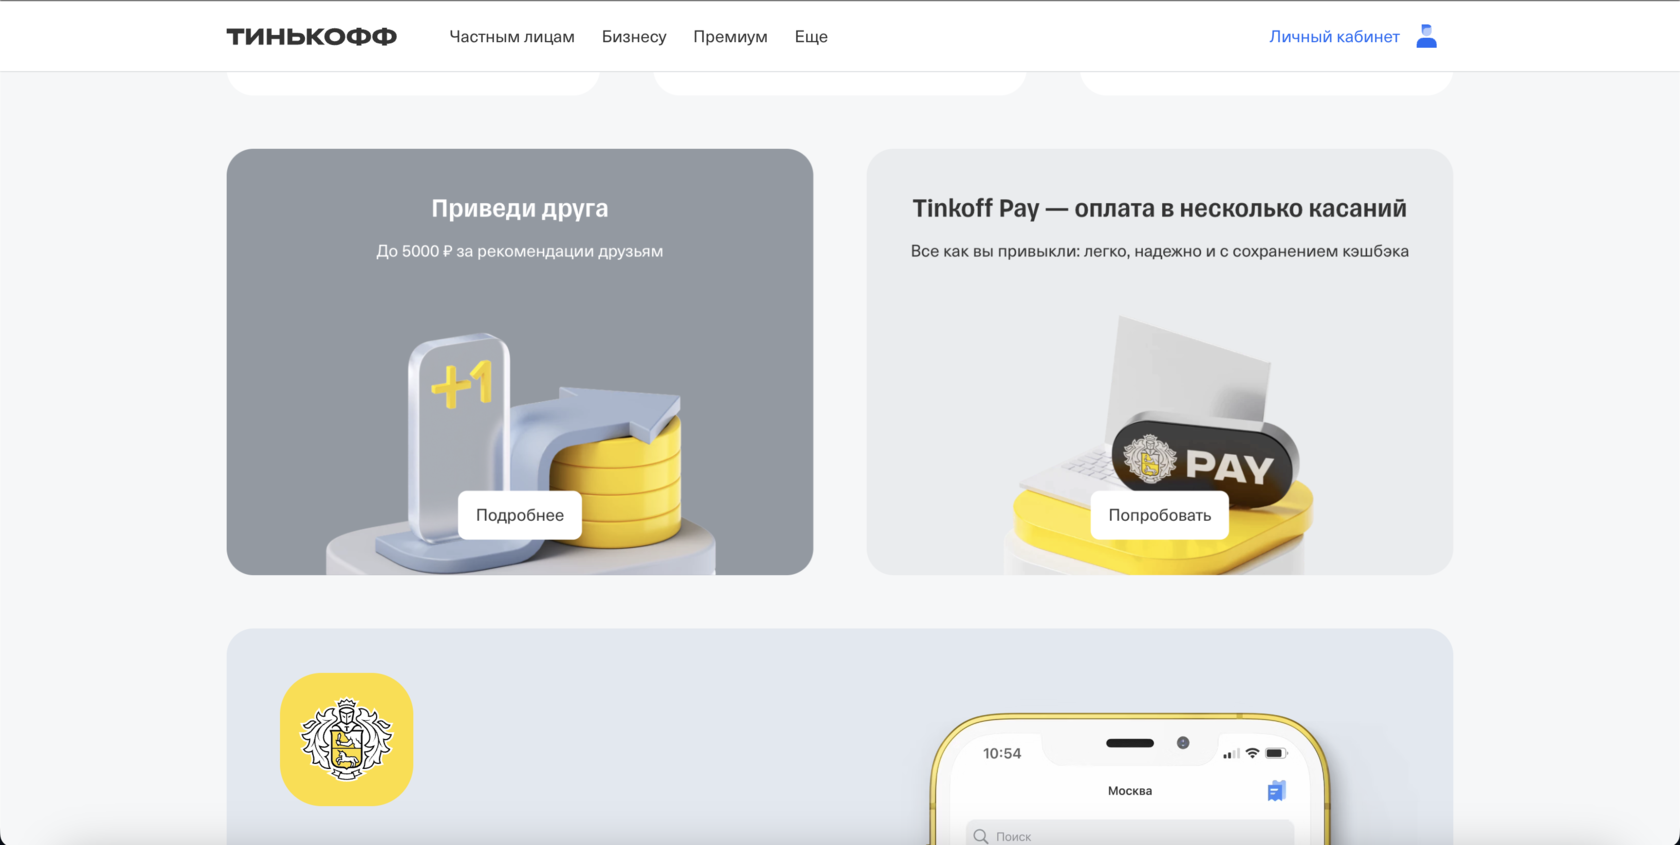
Task: Click the Приведи друга card heading
Action: (520, 208)
